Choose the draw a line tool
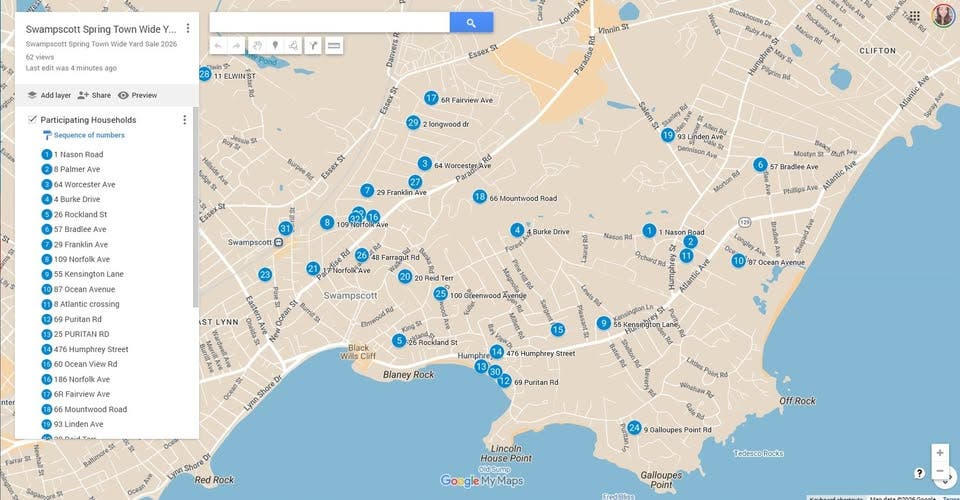960x500 pixels. 293,45
